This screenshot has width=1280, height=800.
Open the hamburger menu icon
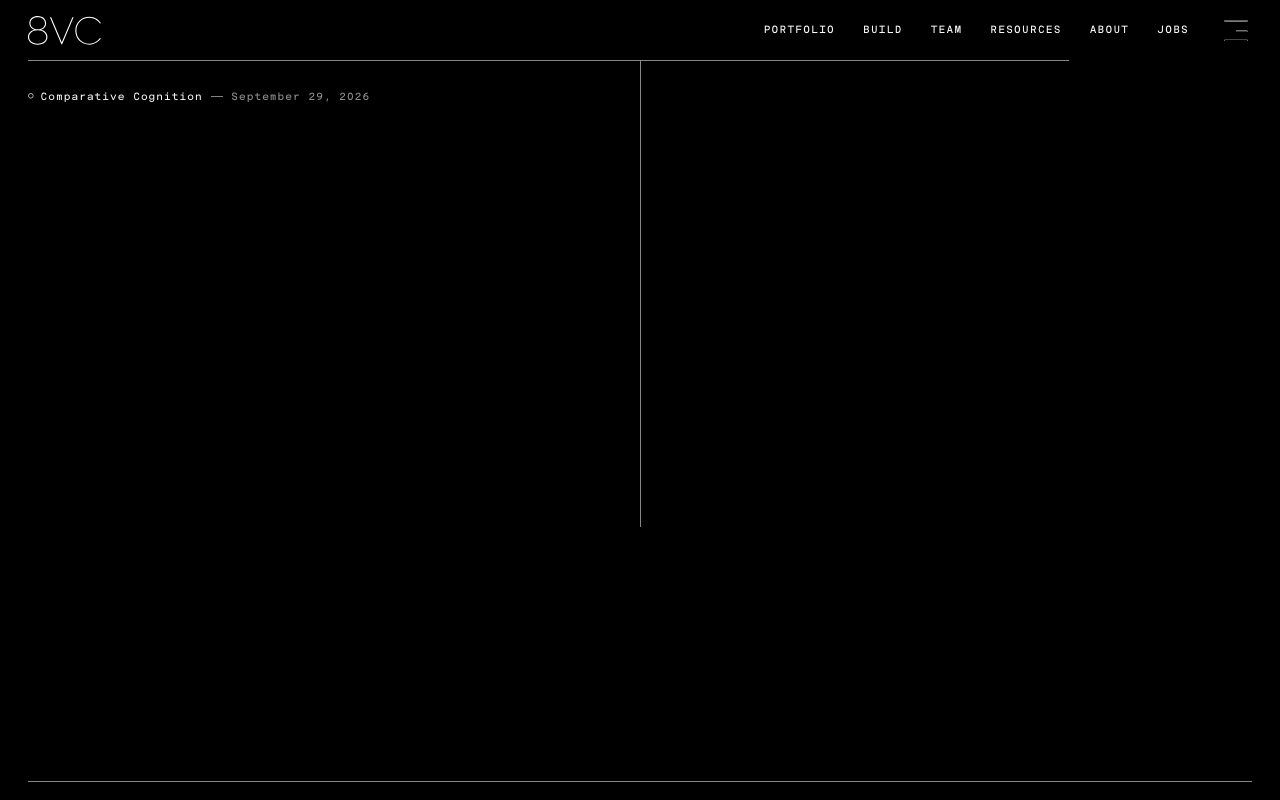coord(1236,30)
